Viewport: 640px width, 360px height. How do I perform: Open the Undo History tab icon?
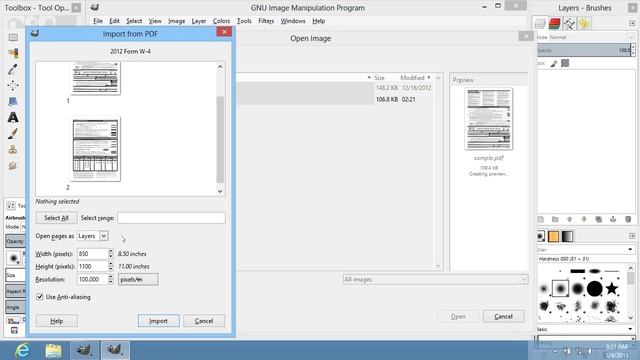click(x=584, y=24)
